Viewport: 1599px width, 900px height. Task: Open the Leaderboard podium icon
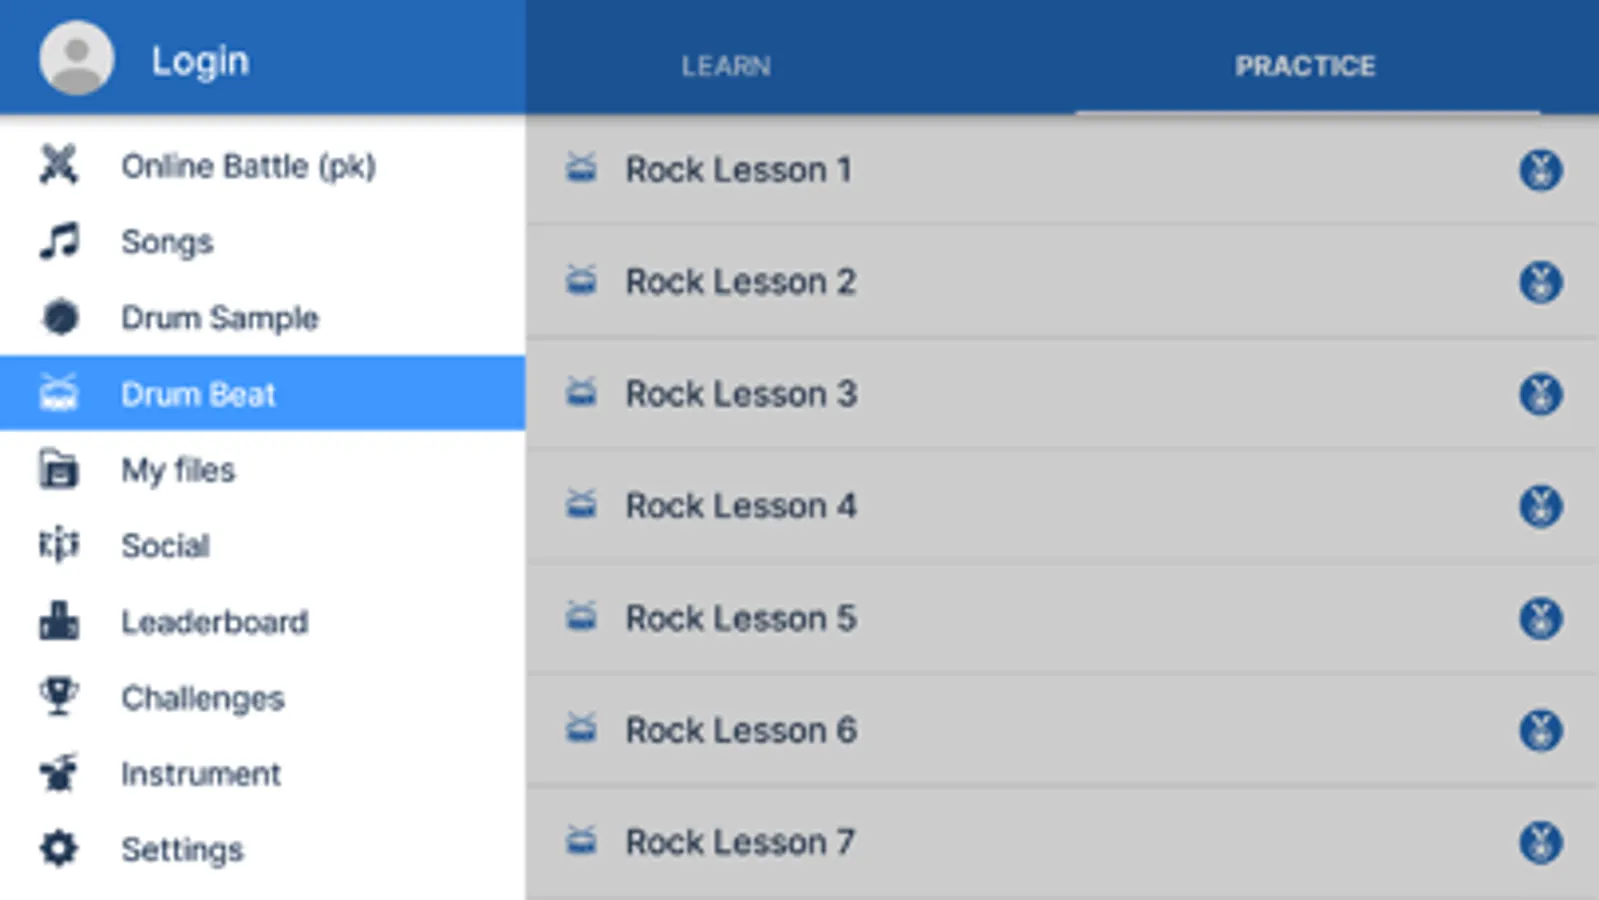59,621
